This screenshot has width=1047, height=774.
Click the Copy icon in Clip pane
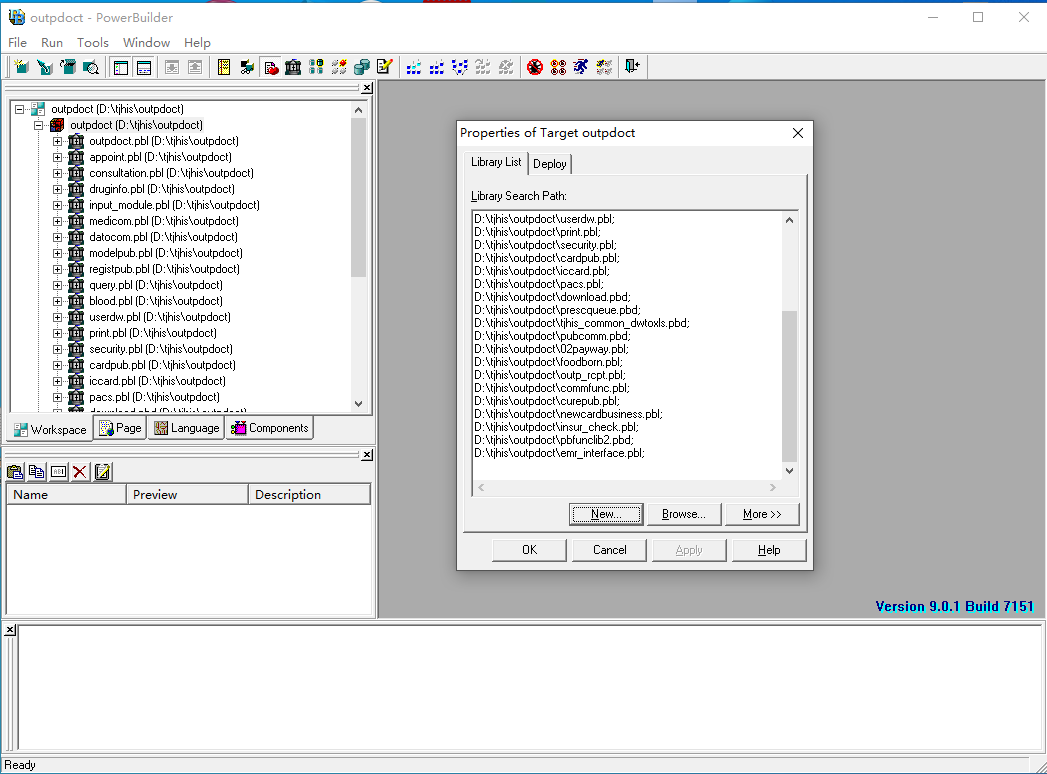[x=37, y=472]
